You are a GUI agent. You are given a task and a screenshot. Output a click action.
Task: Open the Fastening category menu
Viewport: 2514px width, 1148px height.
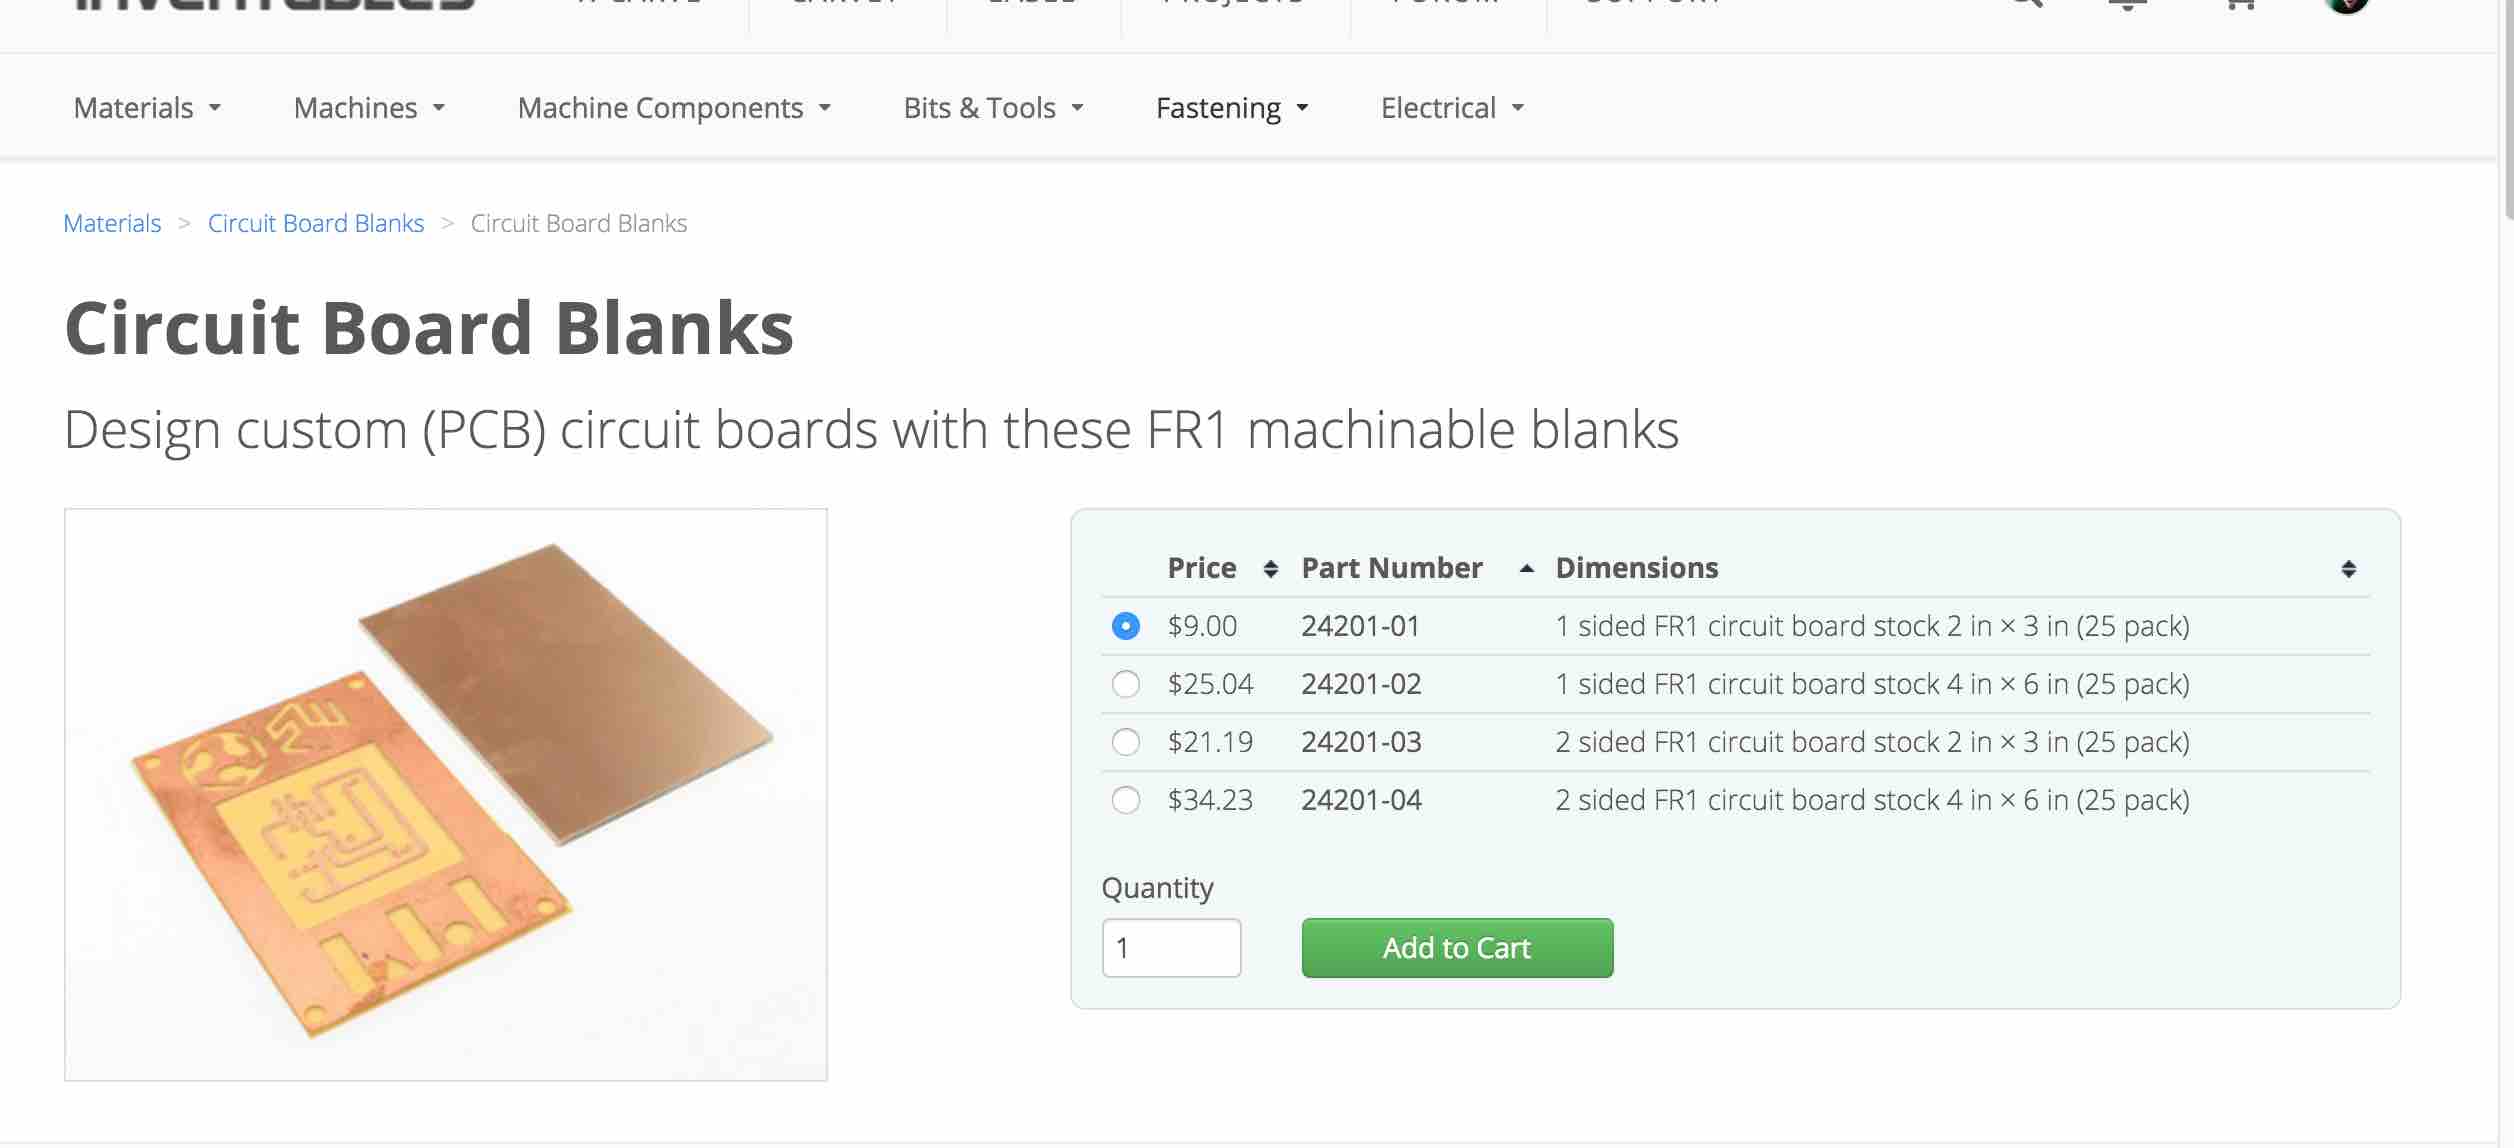pyautogui.click(x=1232, y=108)
